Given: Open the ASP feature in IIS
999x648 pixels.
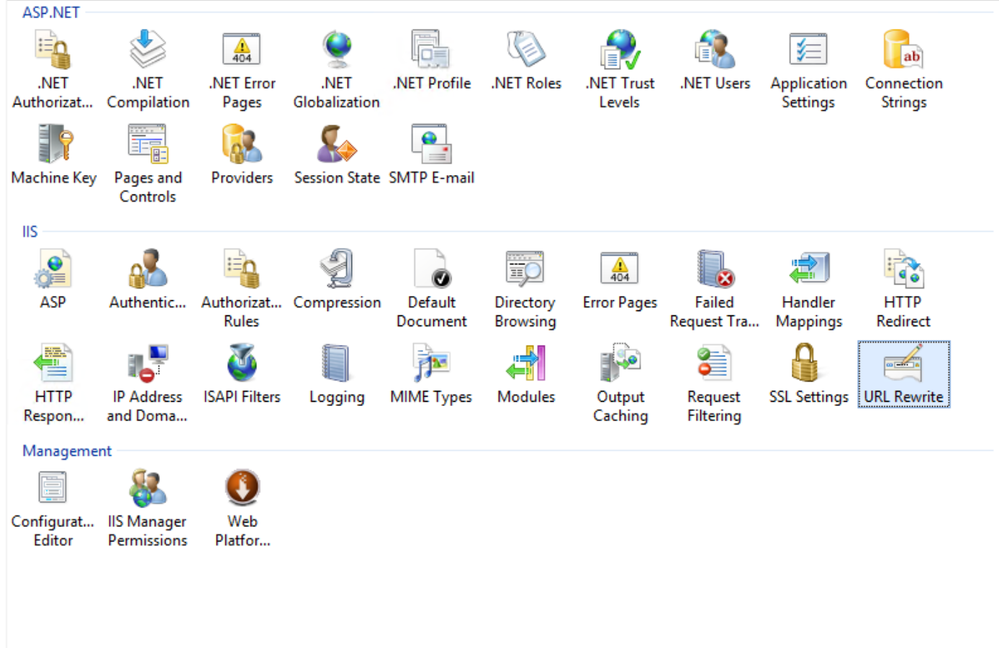Looking at the screenshot, I should tap(53, 280).
